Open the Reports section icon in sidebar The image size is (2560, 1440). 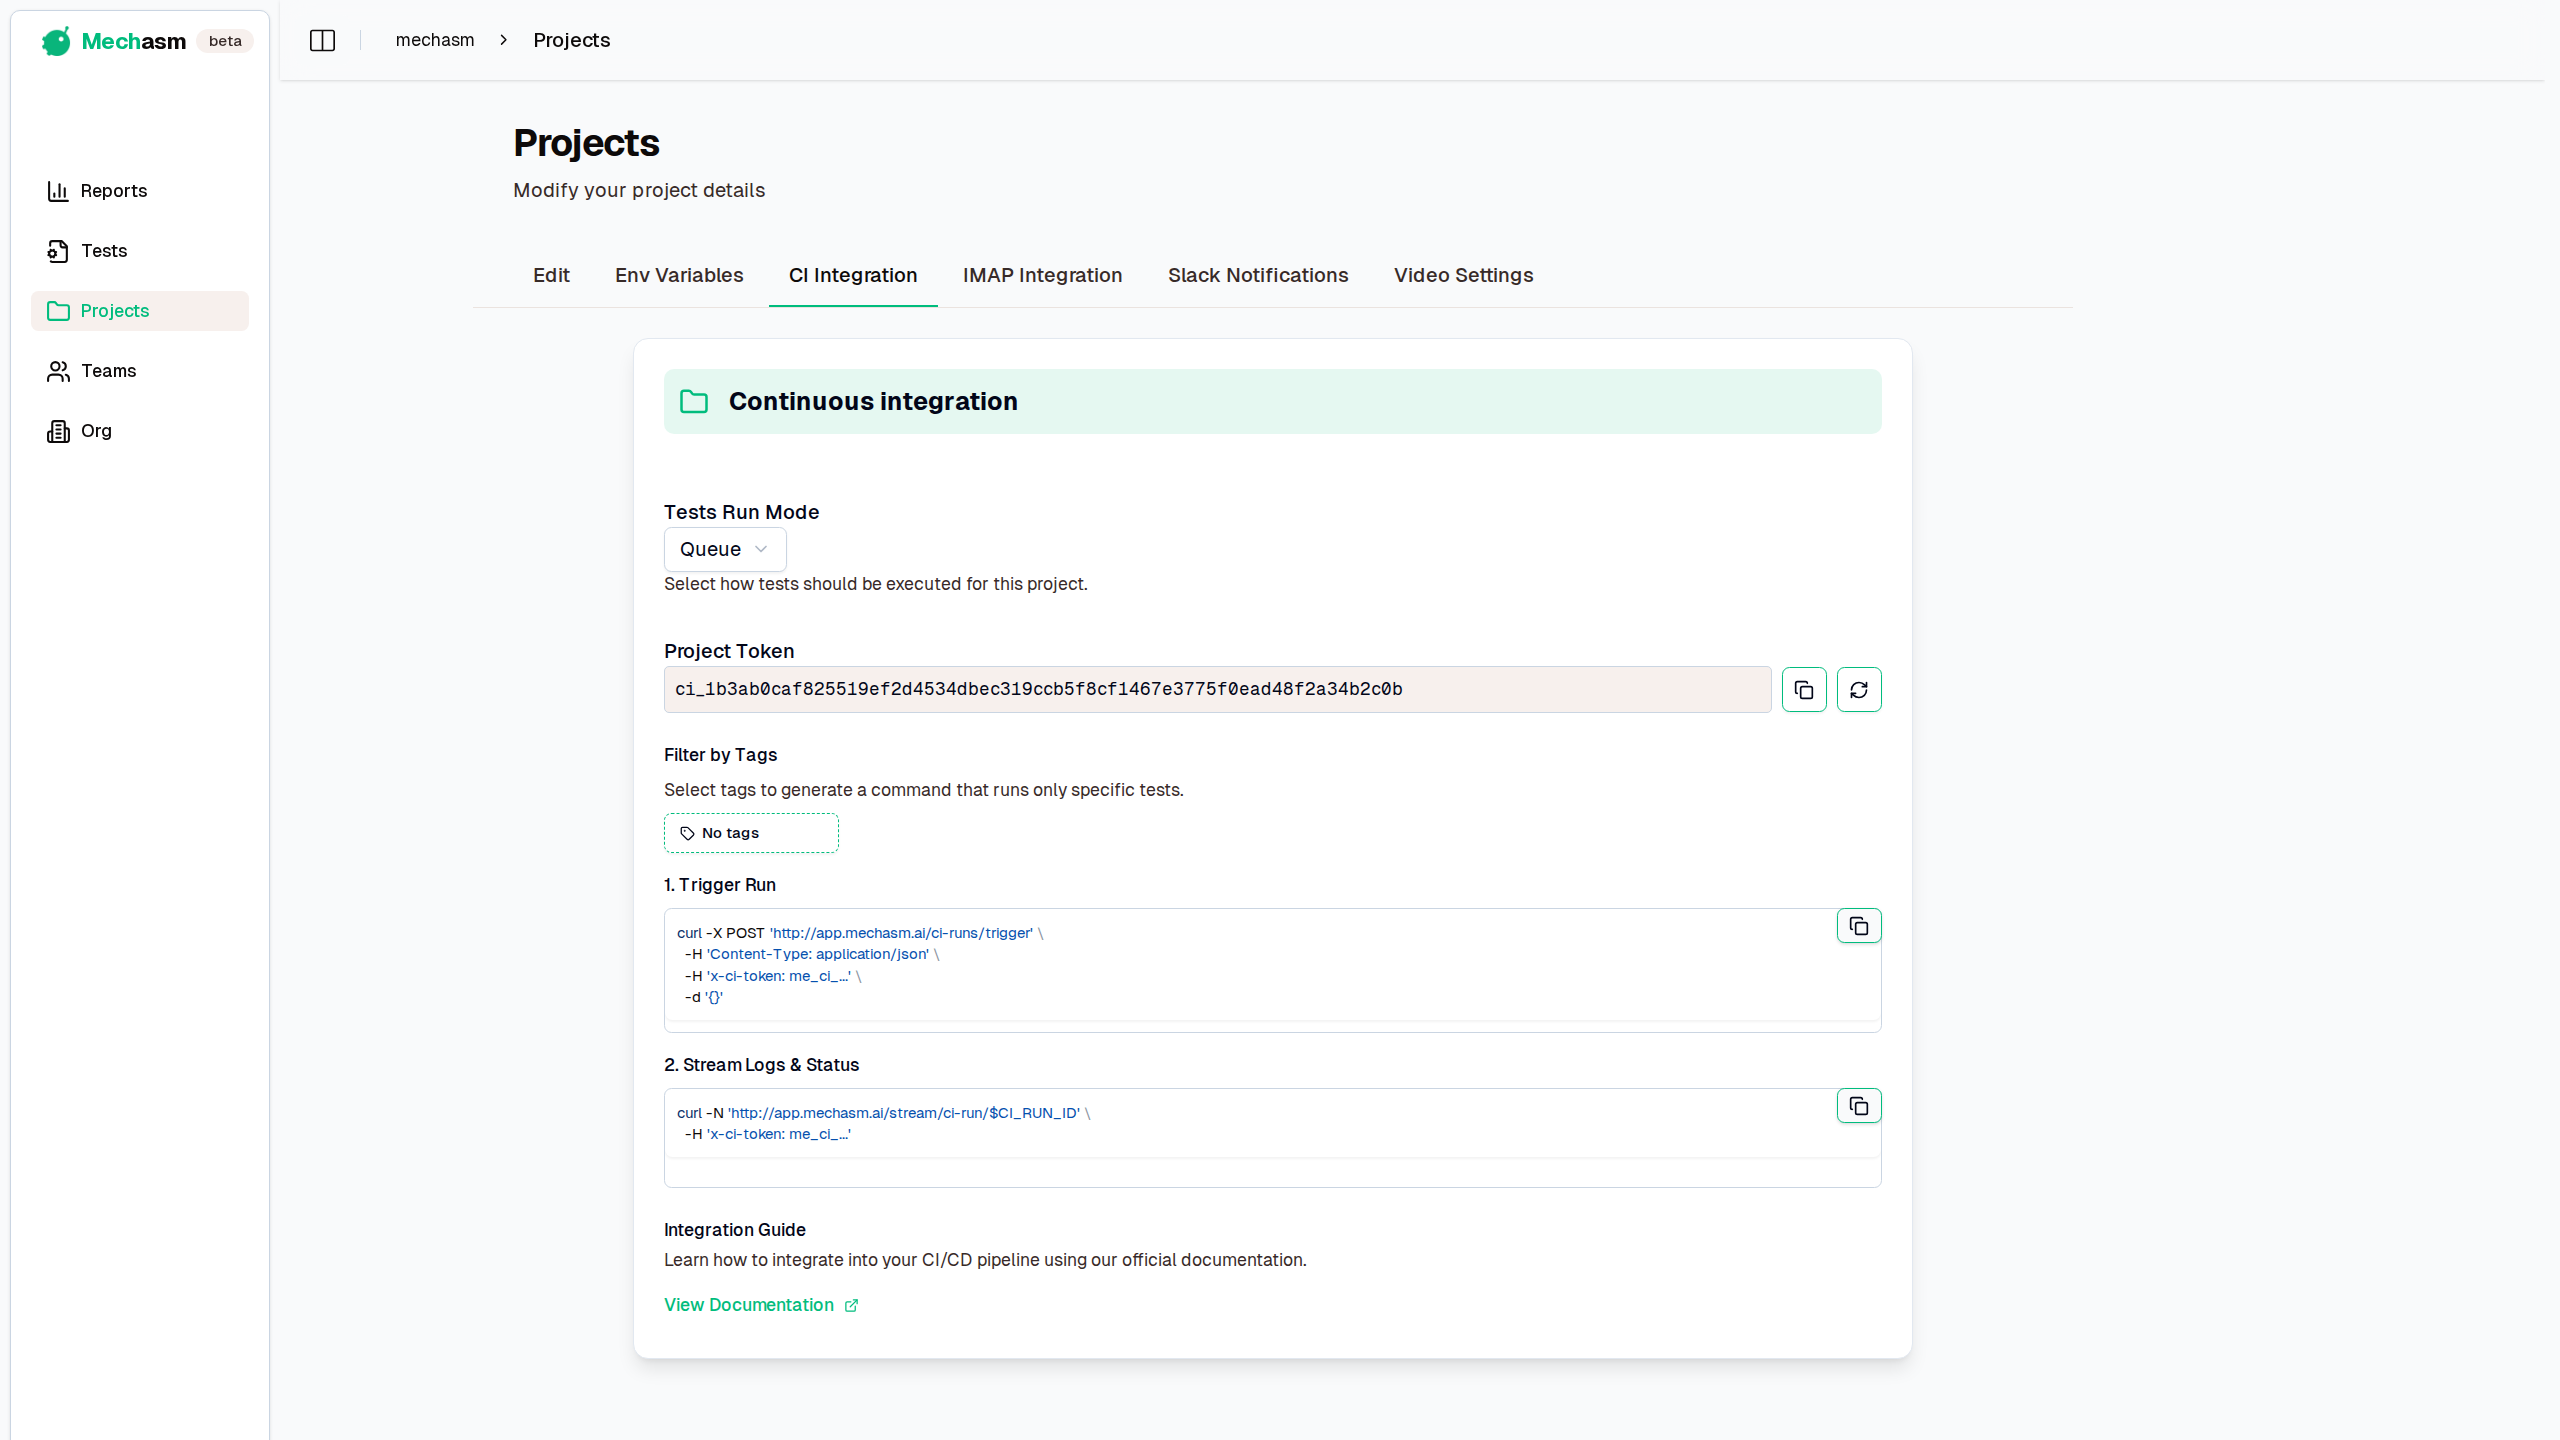click(x=58, y=191)
